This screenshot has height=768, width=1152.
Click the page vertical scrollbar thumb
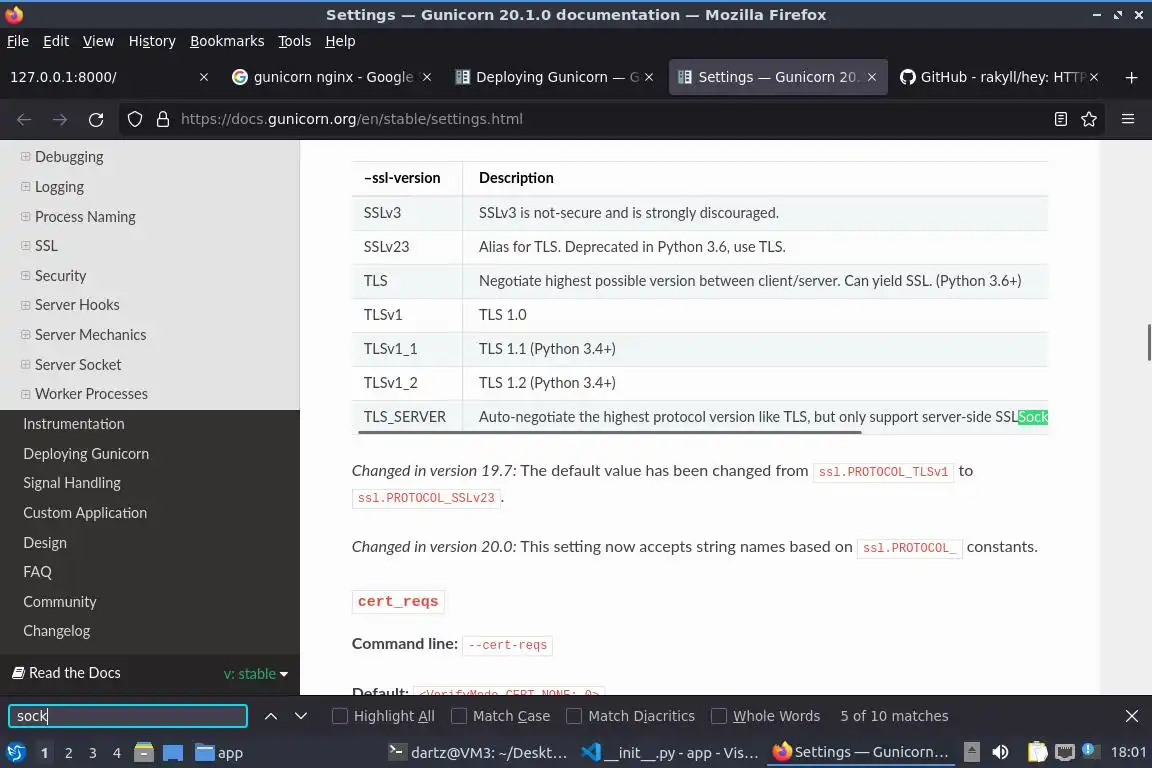coord(1148,342)
